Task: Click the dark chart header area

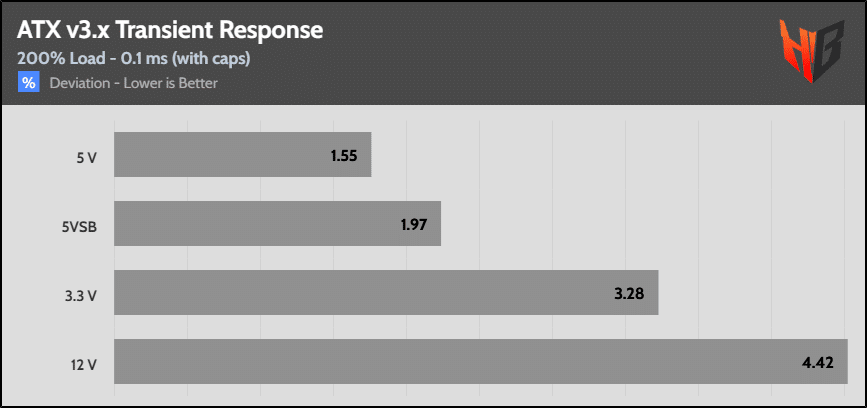Action: (433, 54)
